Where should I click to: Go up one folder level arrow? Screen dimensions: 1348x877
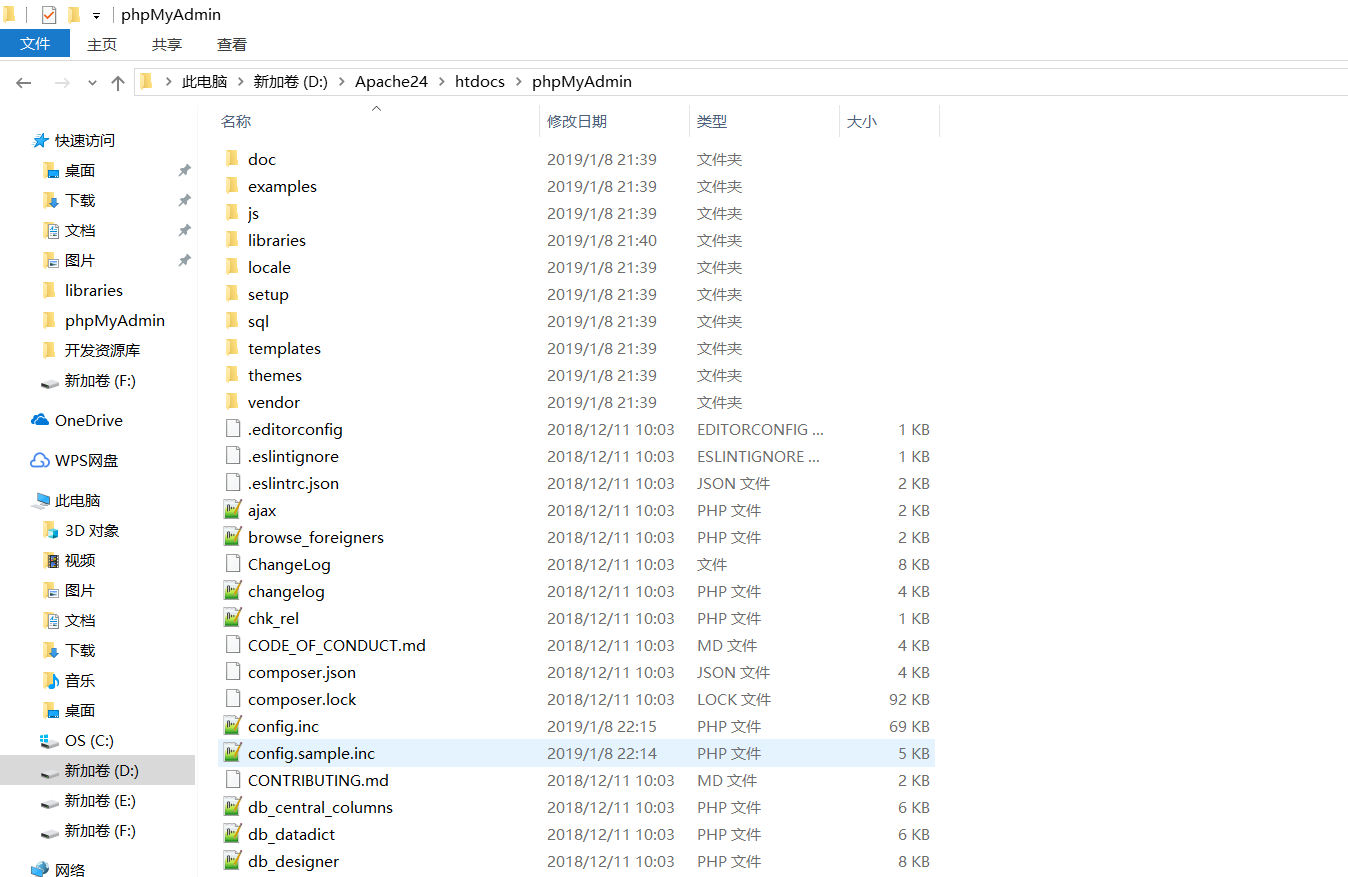[118, 82]
